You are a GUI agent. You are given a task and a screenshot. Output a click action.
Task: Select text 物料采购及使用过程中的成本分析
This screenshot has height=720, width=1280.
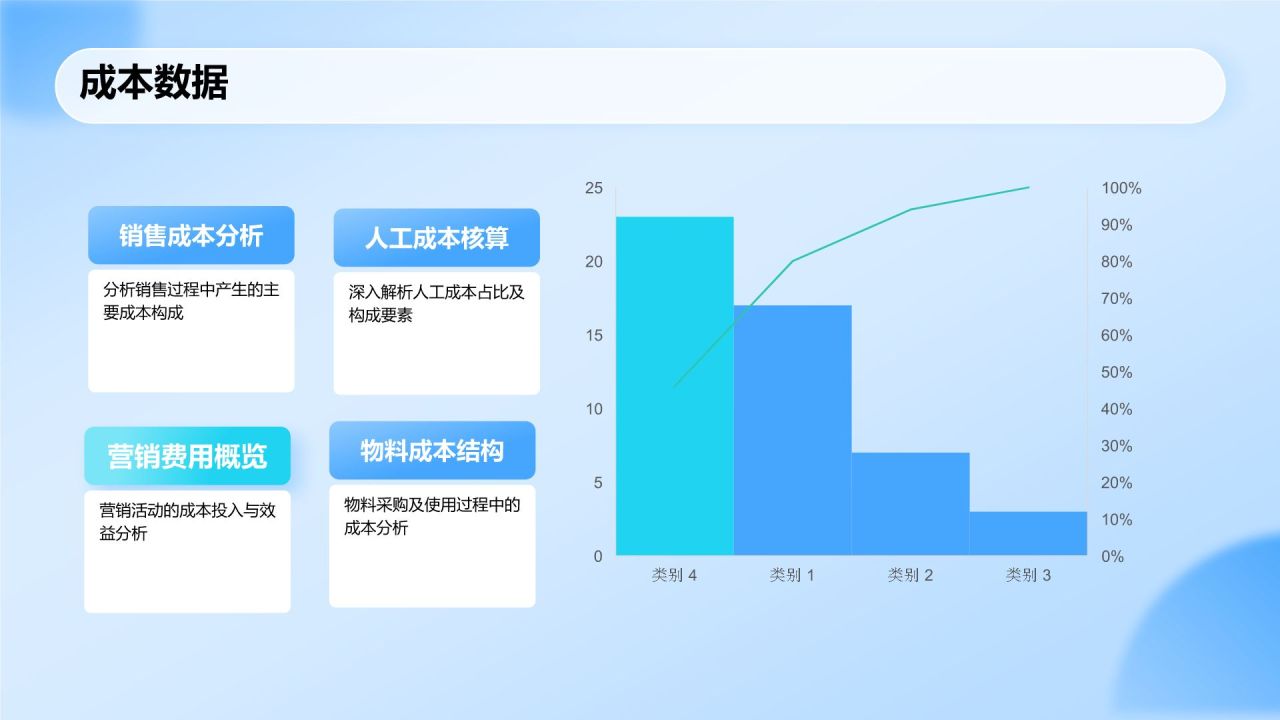[432, 516]
